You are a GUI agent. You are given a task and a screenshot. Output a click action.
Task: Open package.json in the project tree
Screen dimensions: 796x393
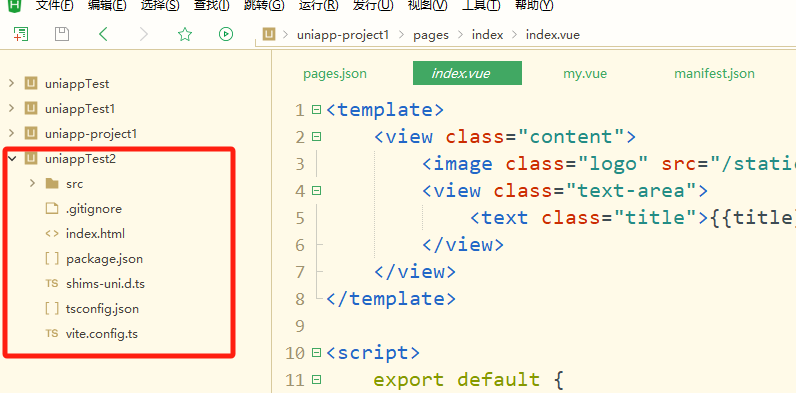pos(104,259)
